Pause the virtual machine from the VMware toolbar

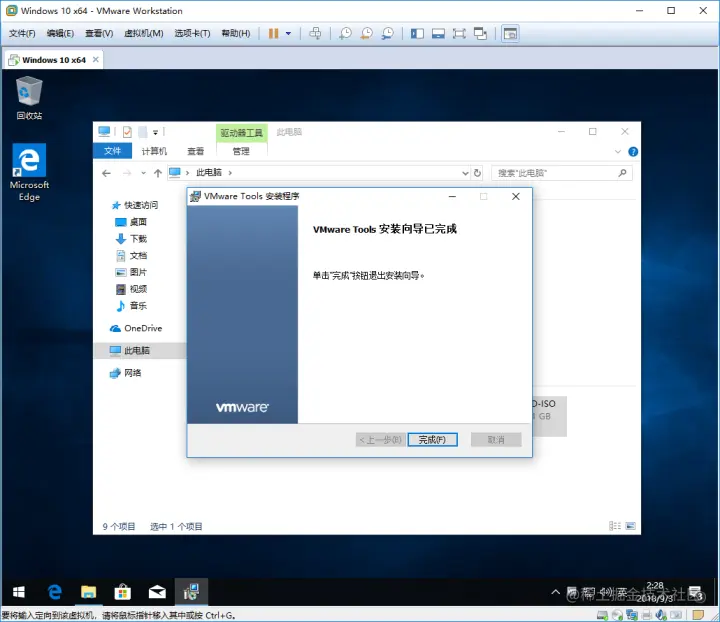coord(273,34)
